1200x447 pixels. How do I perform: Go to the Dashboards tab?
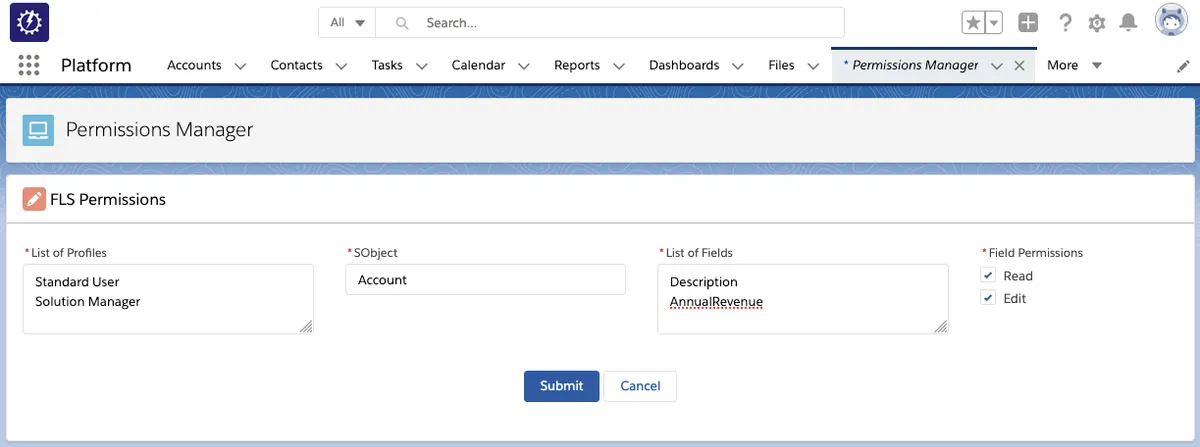point(684,65)
